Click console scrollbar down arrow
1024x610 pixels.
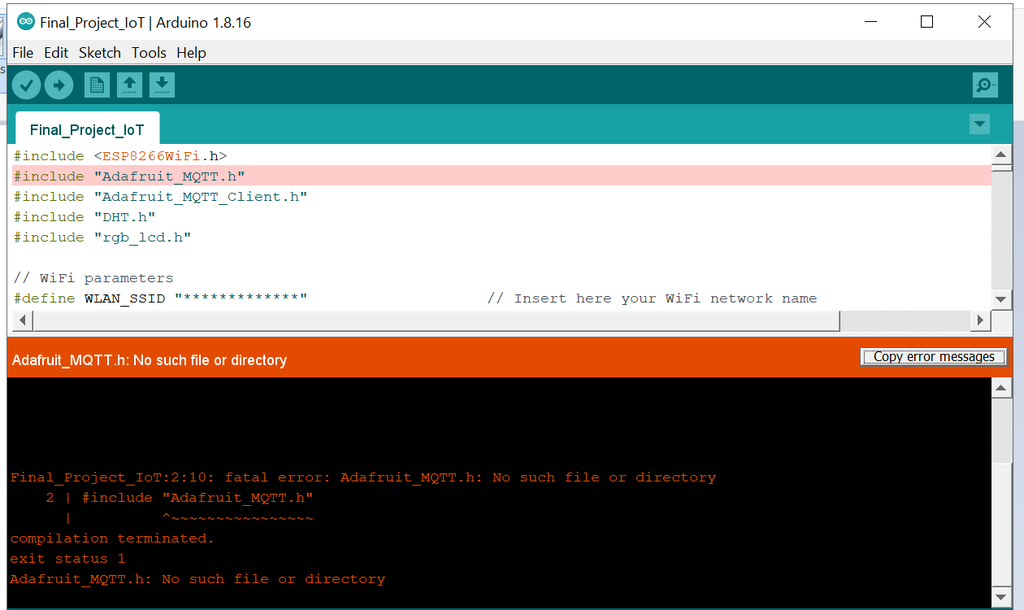pyautogui.click(x=1001, y=597)
